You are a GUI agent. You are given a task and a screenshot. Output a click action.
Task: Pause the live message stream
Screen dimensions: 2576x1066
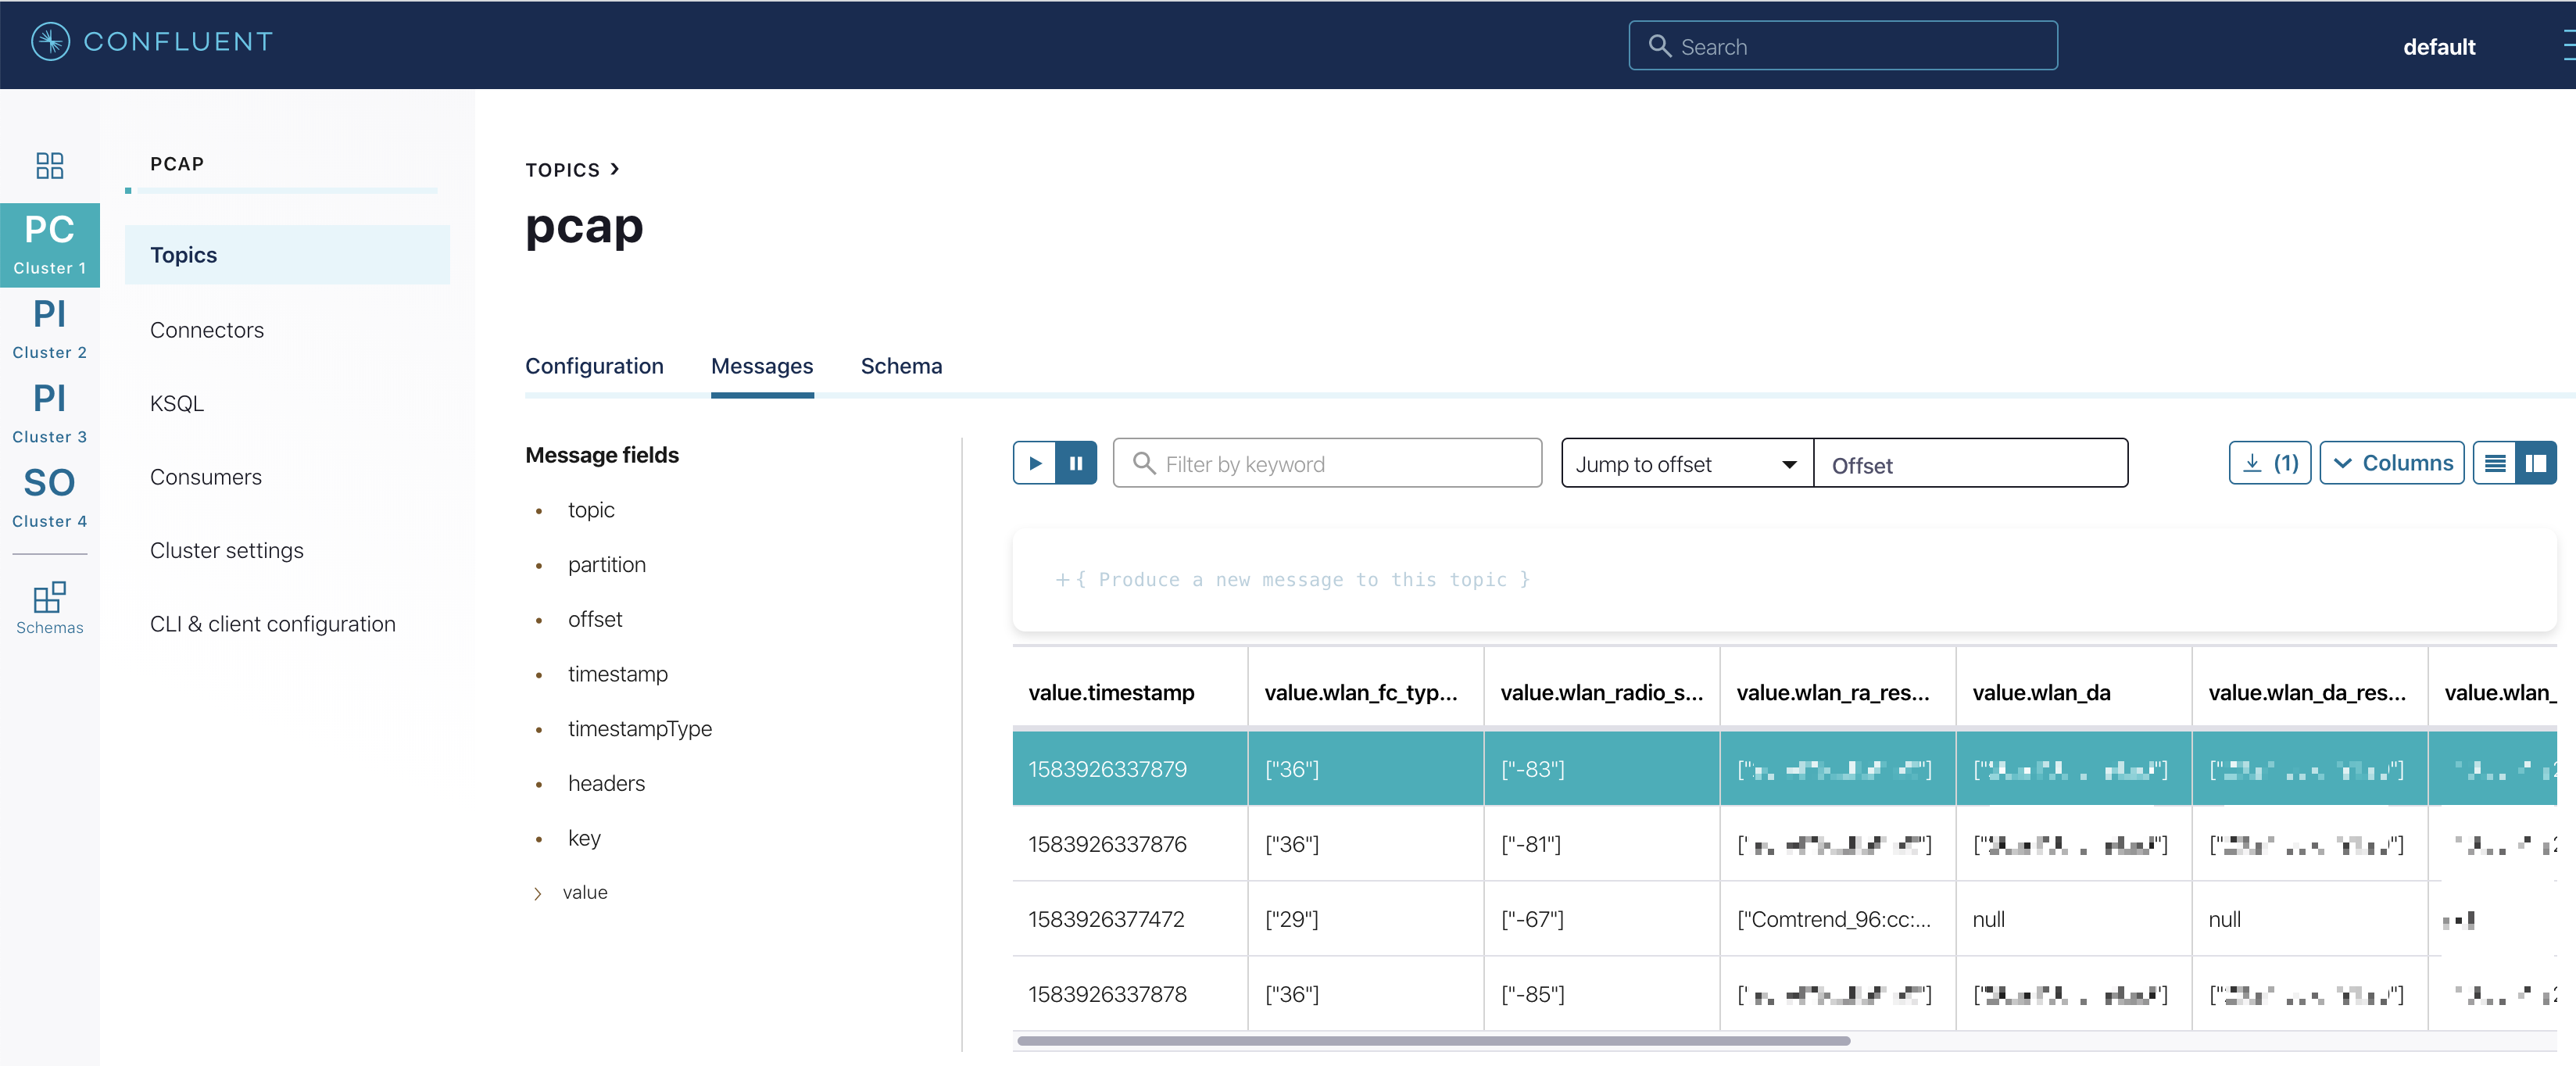tap(1077, 462)
